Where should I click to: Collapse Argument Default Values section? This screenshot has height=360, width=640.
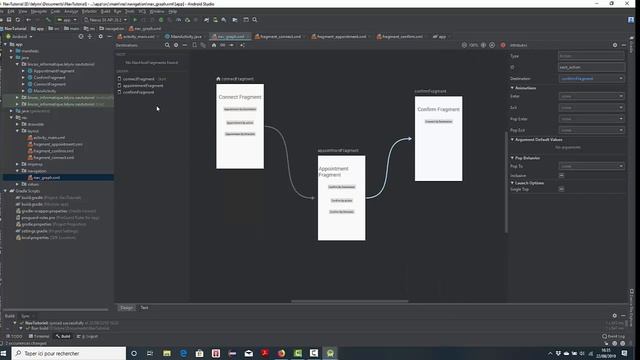coord(512,140)
